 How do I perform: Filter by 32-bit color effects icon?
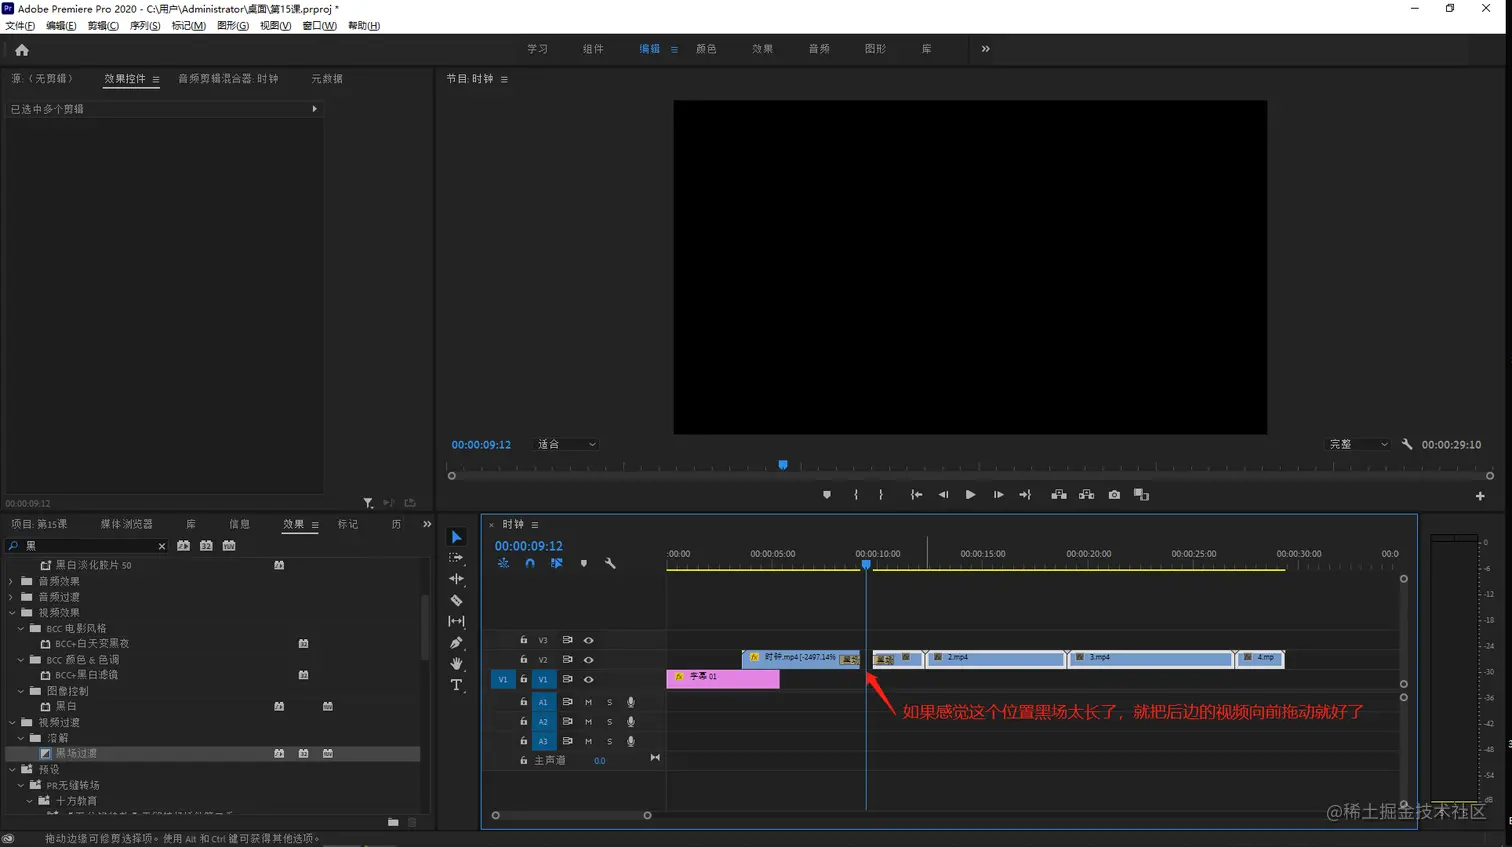point(206,546)
